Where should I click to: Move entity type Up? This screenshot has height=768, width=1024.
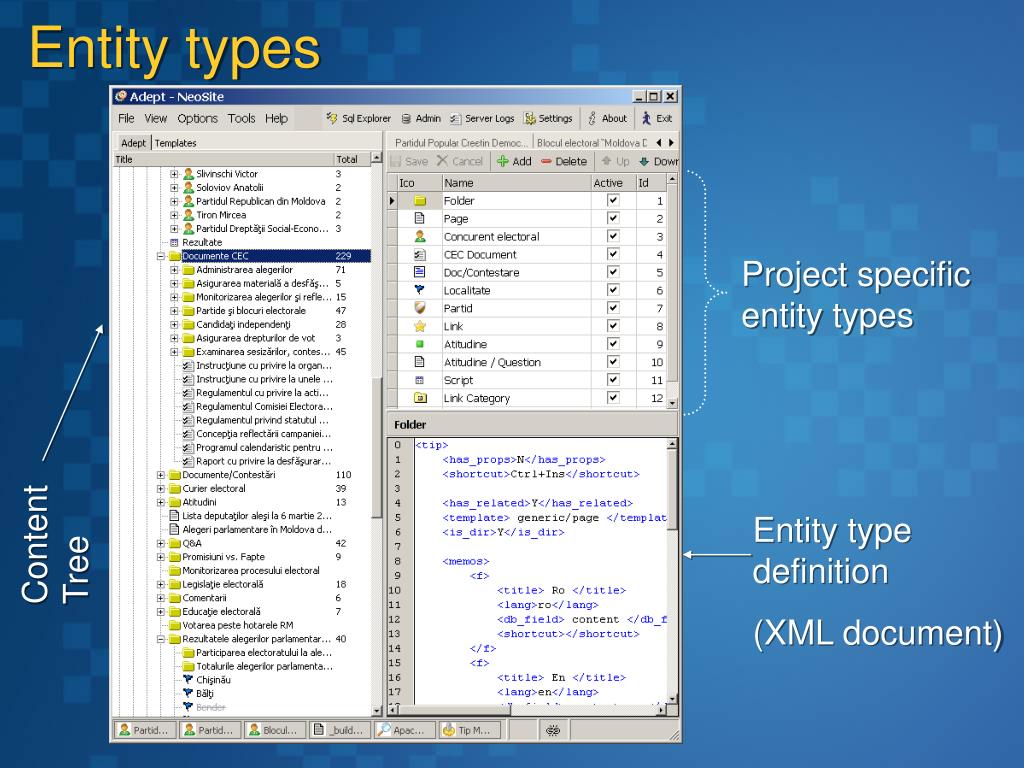pos(615,161)
